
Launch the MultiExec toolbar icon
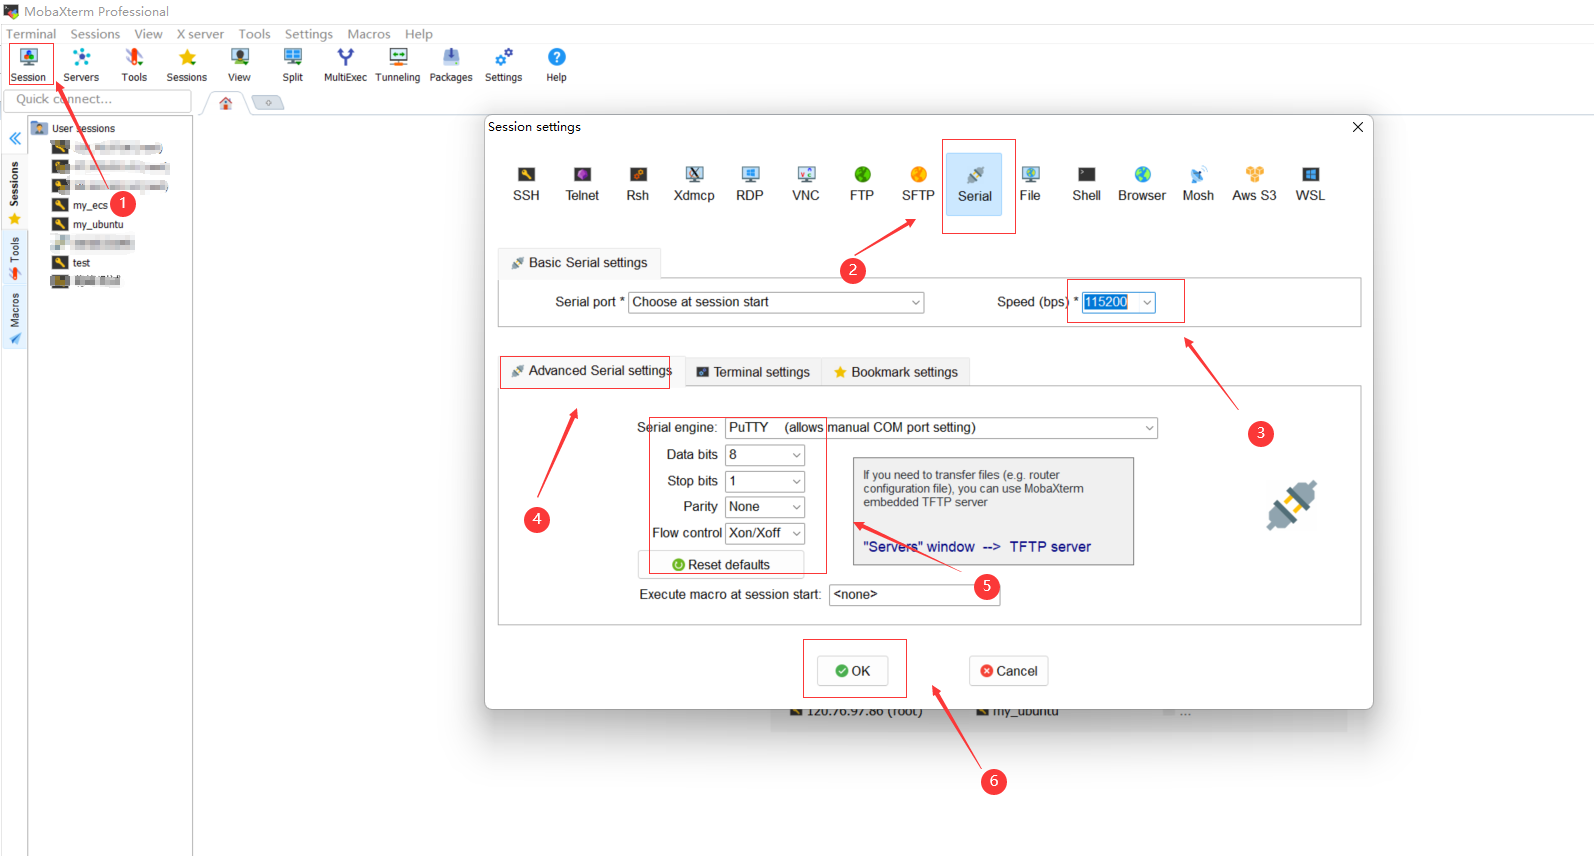(x=345, y=65)
